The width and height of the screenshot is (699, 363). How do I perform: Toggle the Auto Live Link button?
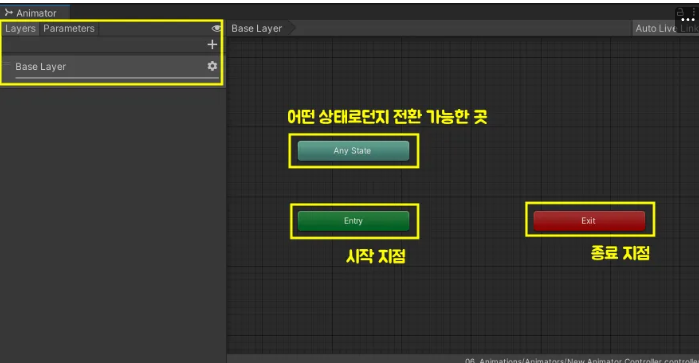click(x=666, y=29)
